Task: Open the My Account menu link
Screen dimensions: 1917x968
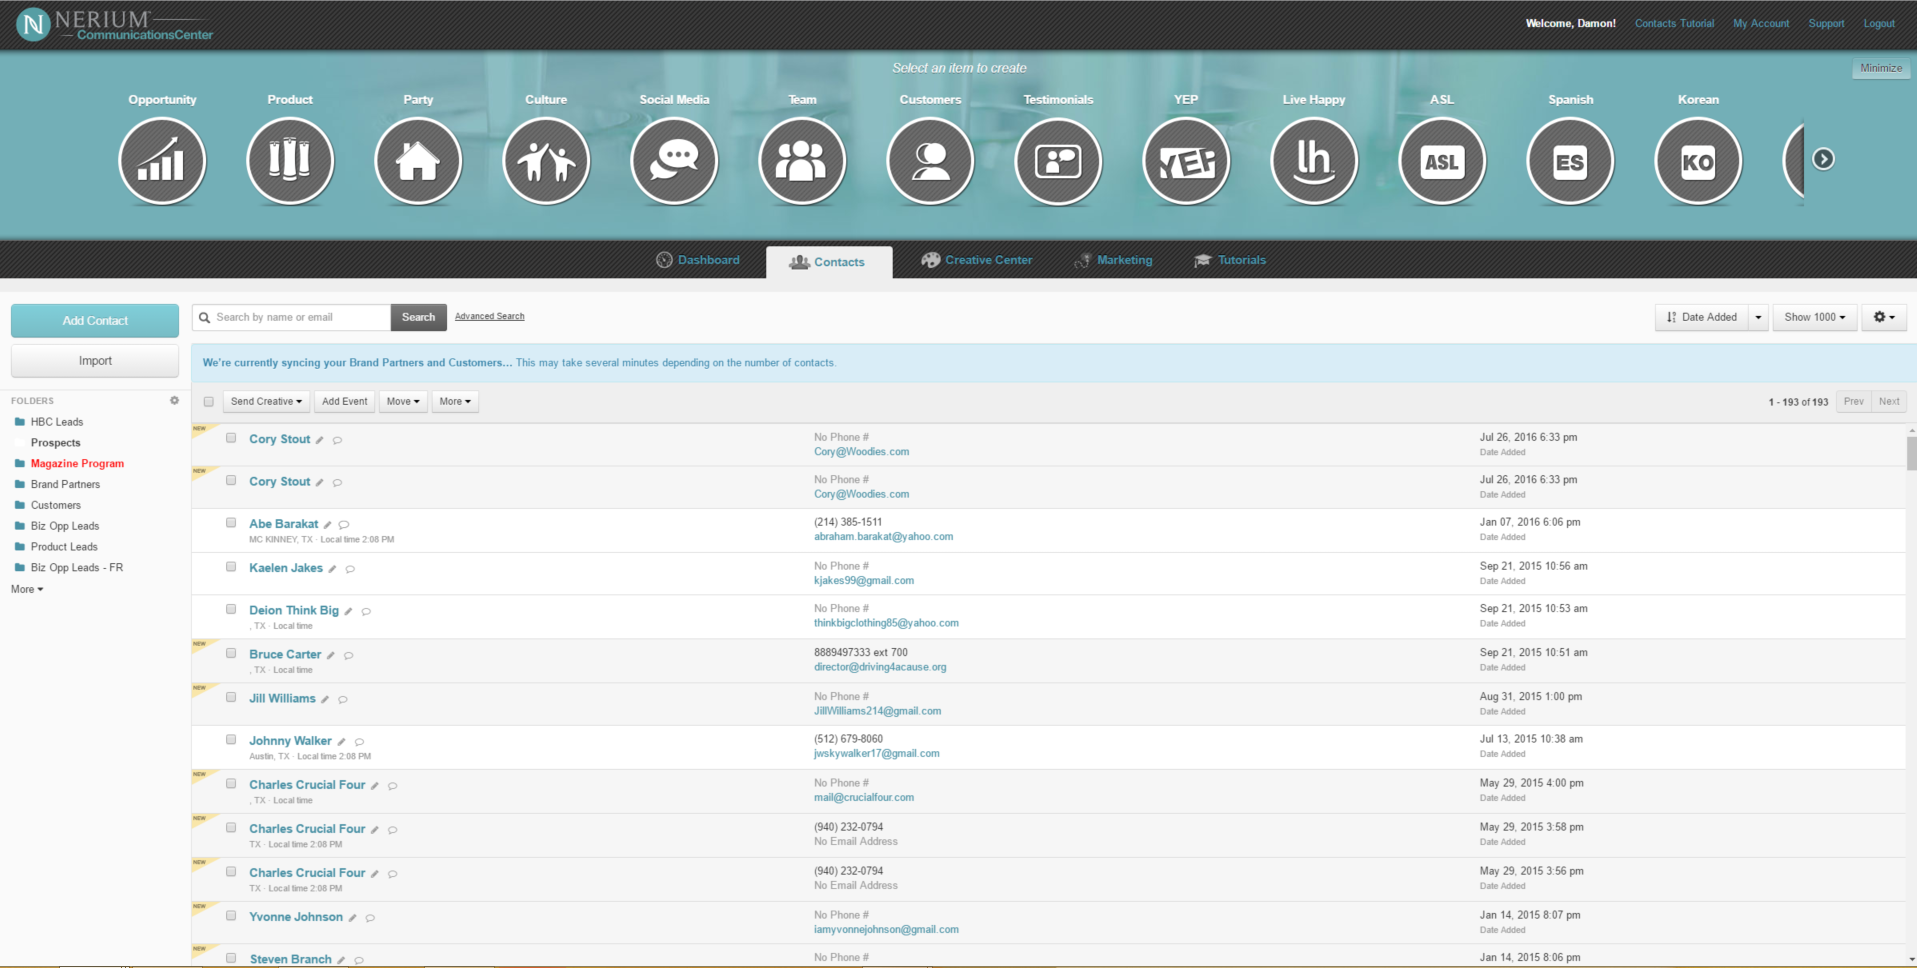Action: 1761,23
